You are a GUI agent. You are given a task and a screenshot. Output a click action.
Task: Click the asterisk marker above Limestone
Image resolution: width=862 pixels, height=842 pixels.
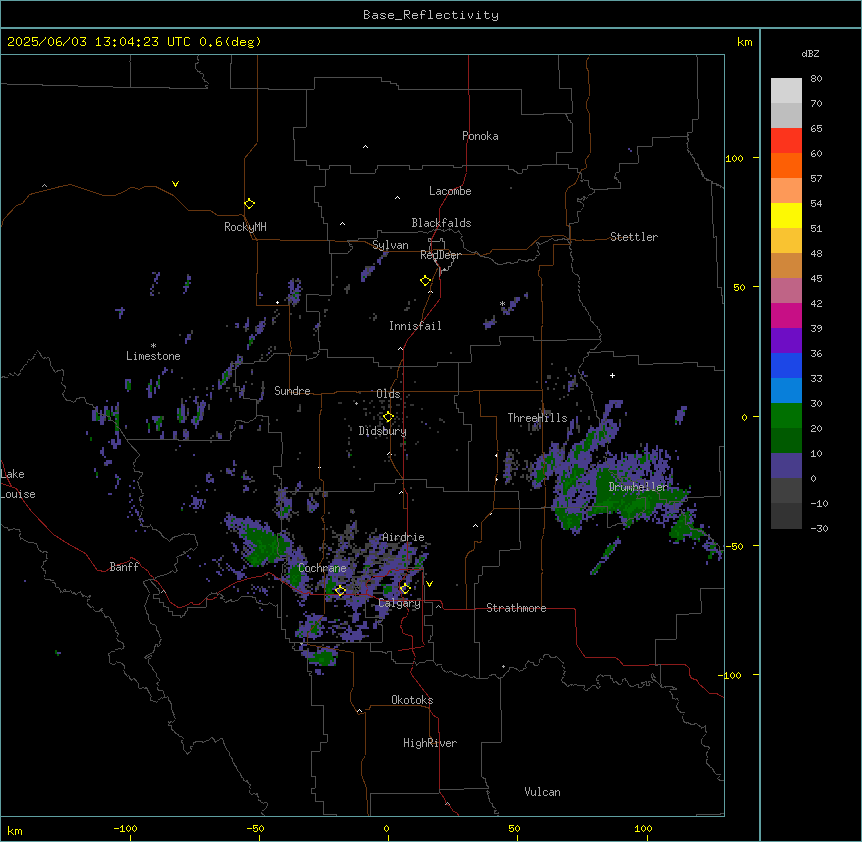[x=153, y=346]
